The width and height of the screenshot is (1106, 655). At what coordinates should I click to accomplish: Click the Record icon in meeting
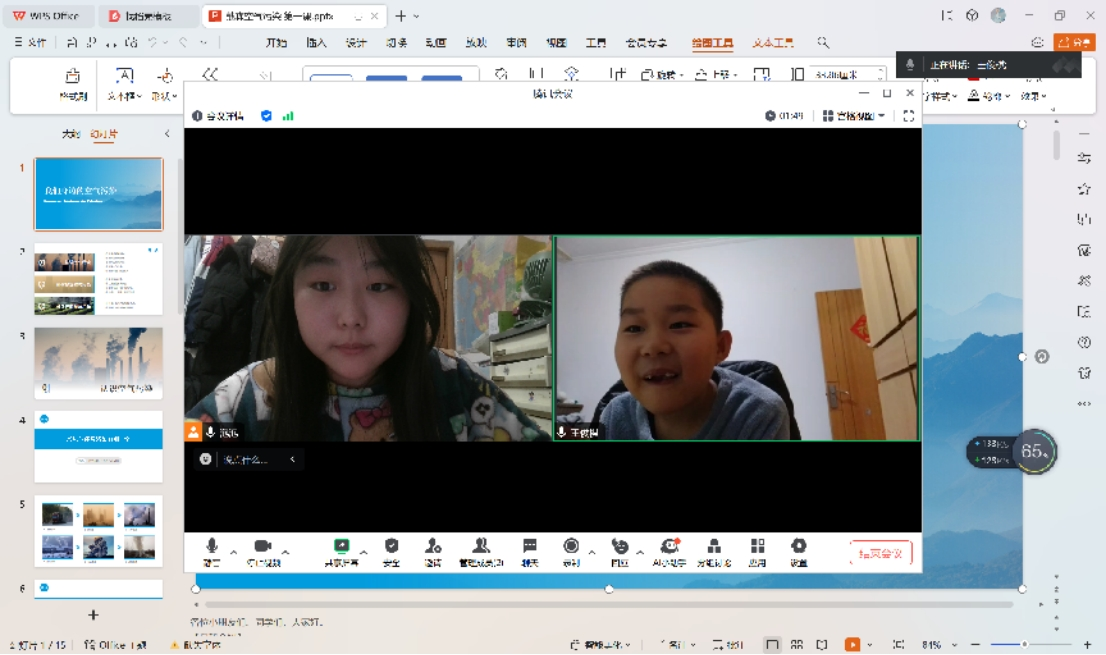(571, 547)
